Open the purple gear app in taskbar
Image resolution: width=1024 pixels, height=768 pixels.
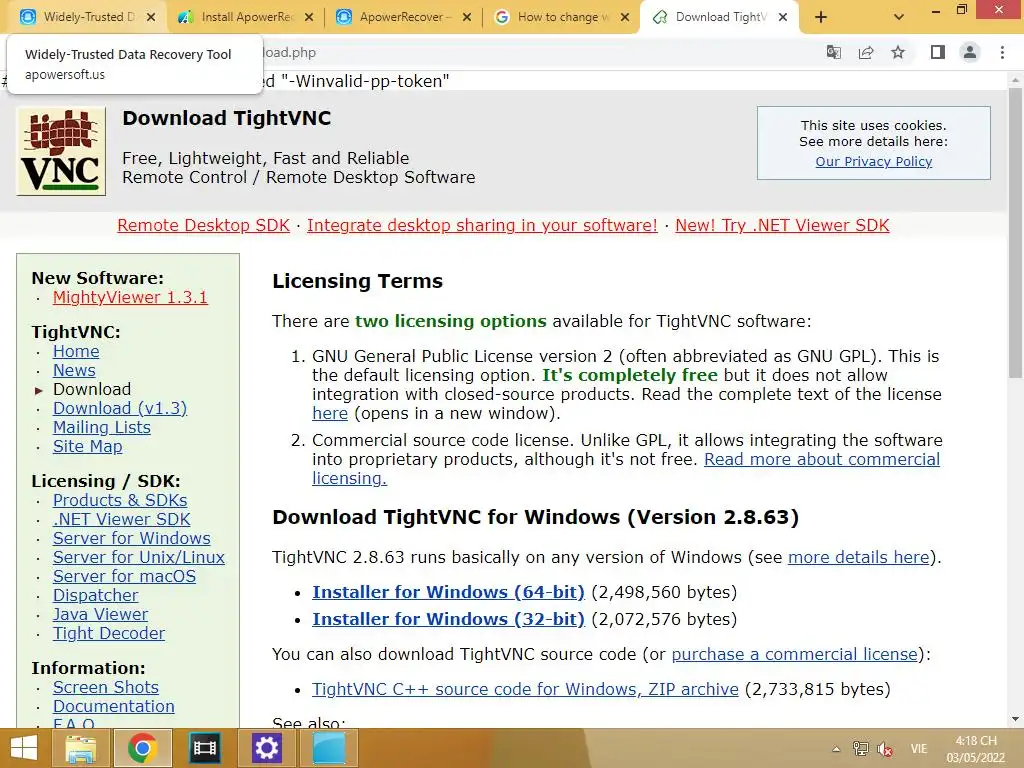(x=266, y=748)
